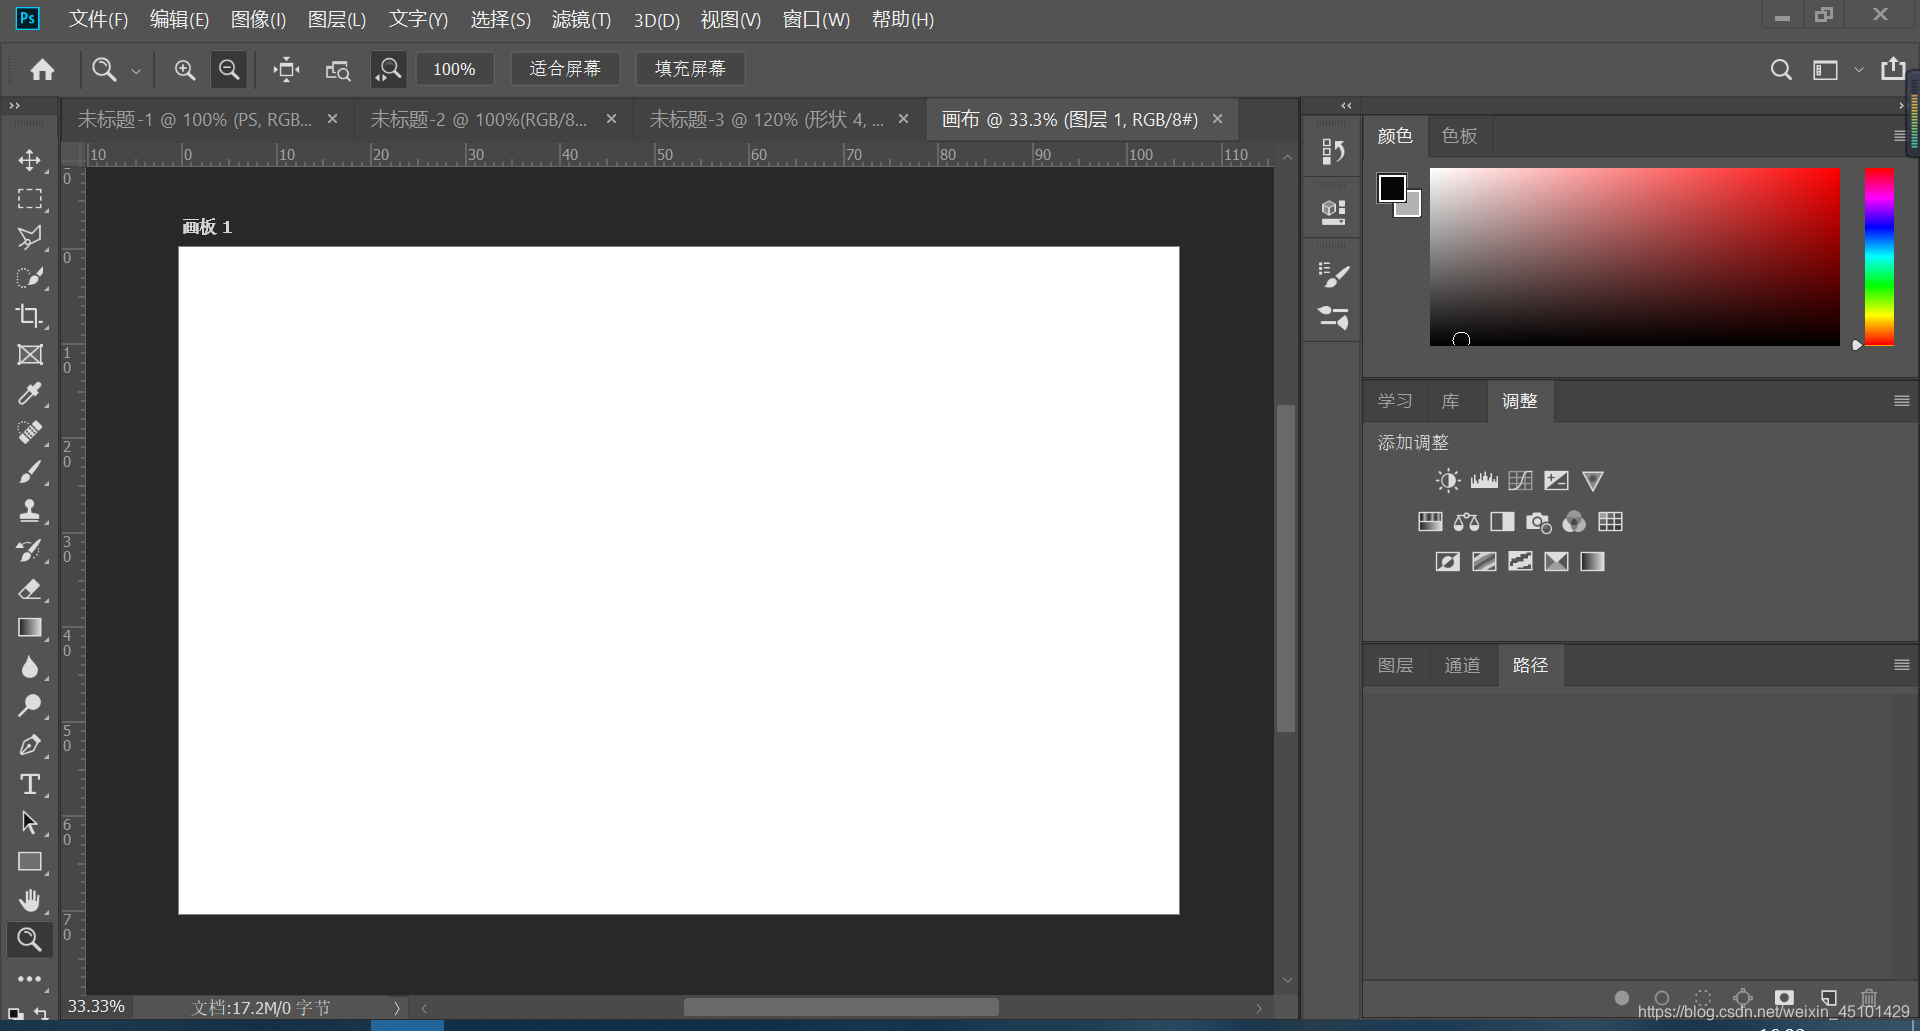The height and width of the screenshot is (1031, 1920).
Task: Click the Share image icon
Action: (1893, 68)
